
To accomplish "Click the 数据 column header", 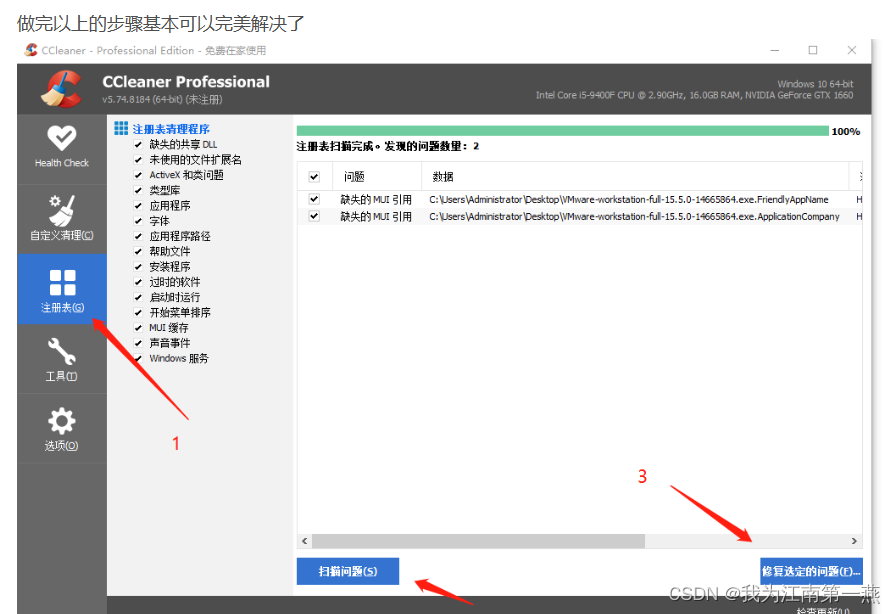I will click(x=635, y=177).
